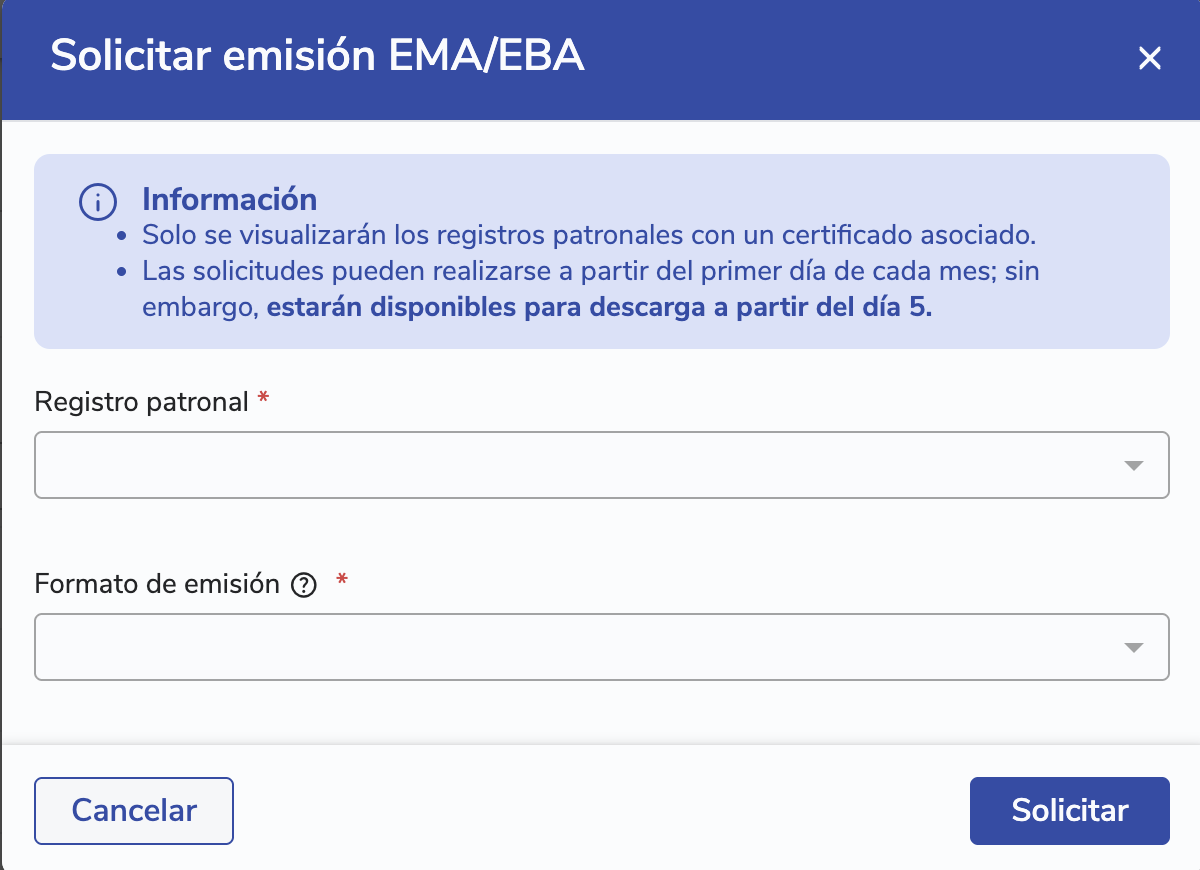The height and width of the screenshot is (870, 1200).
Task: Click the bullet point before Solo se visualizarán
Action: 122,237
